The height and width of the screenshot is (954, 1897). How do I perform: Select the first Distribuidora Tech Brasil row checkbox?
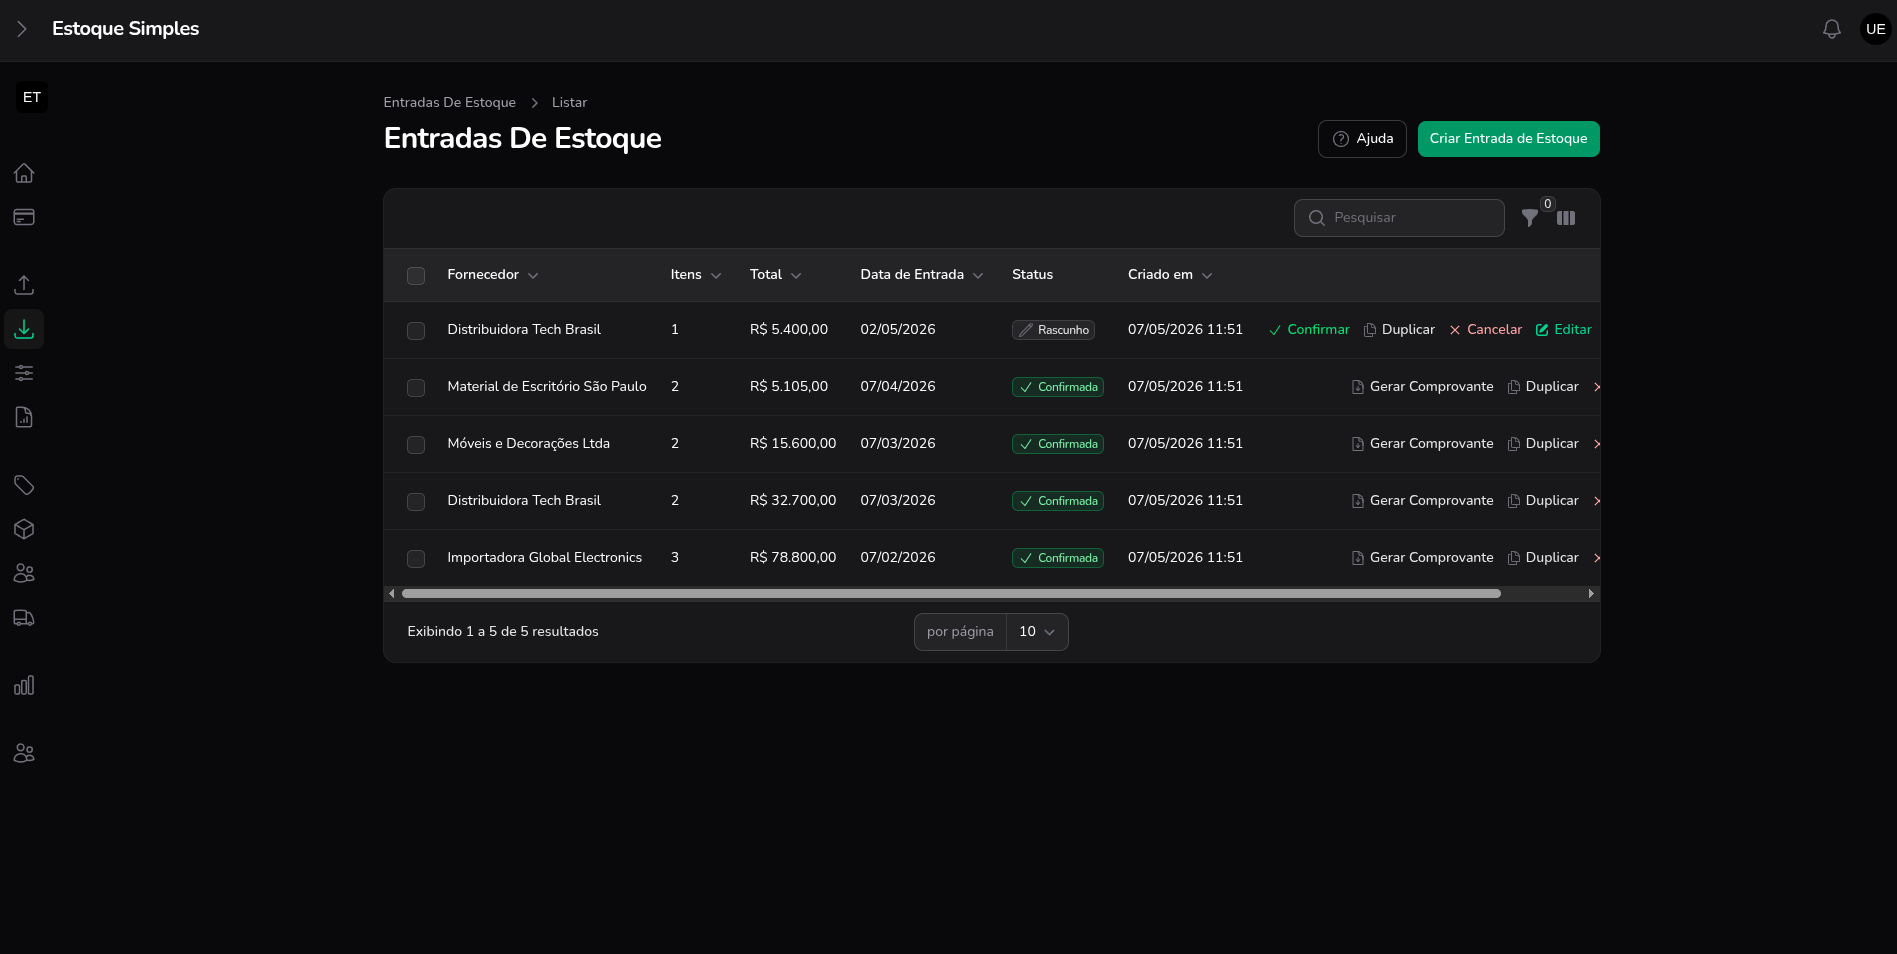[416, 331]
